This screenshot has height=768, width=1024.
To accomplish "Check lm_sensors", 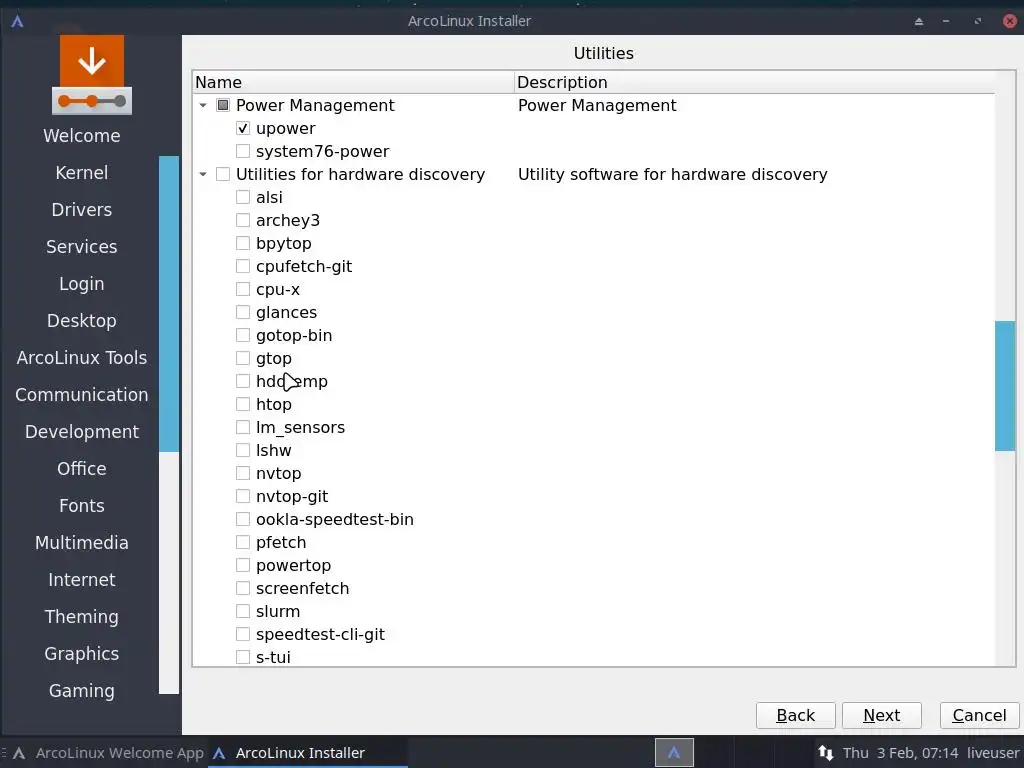I will [243, 427].
